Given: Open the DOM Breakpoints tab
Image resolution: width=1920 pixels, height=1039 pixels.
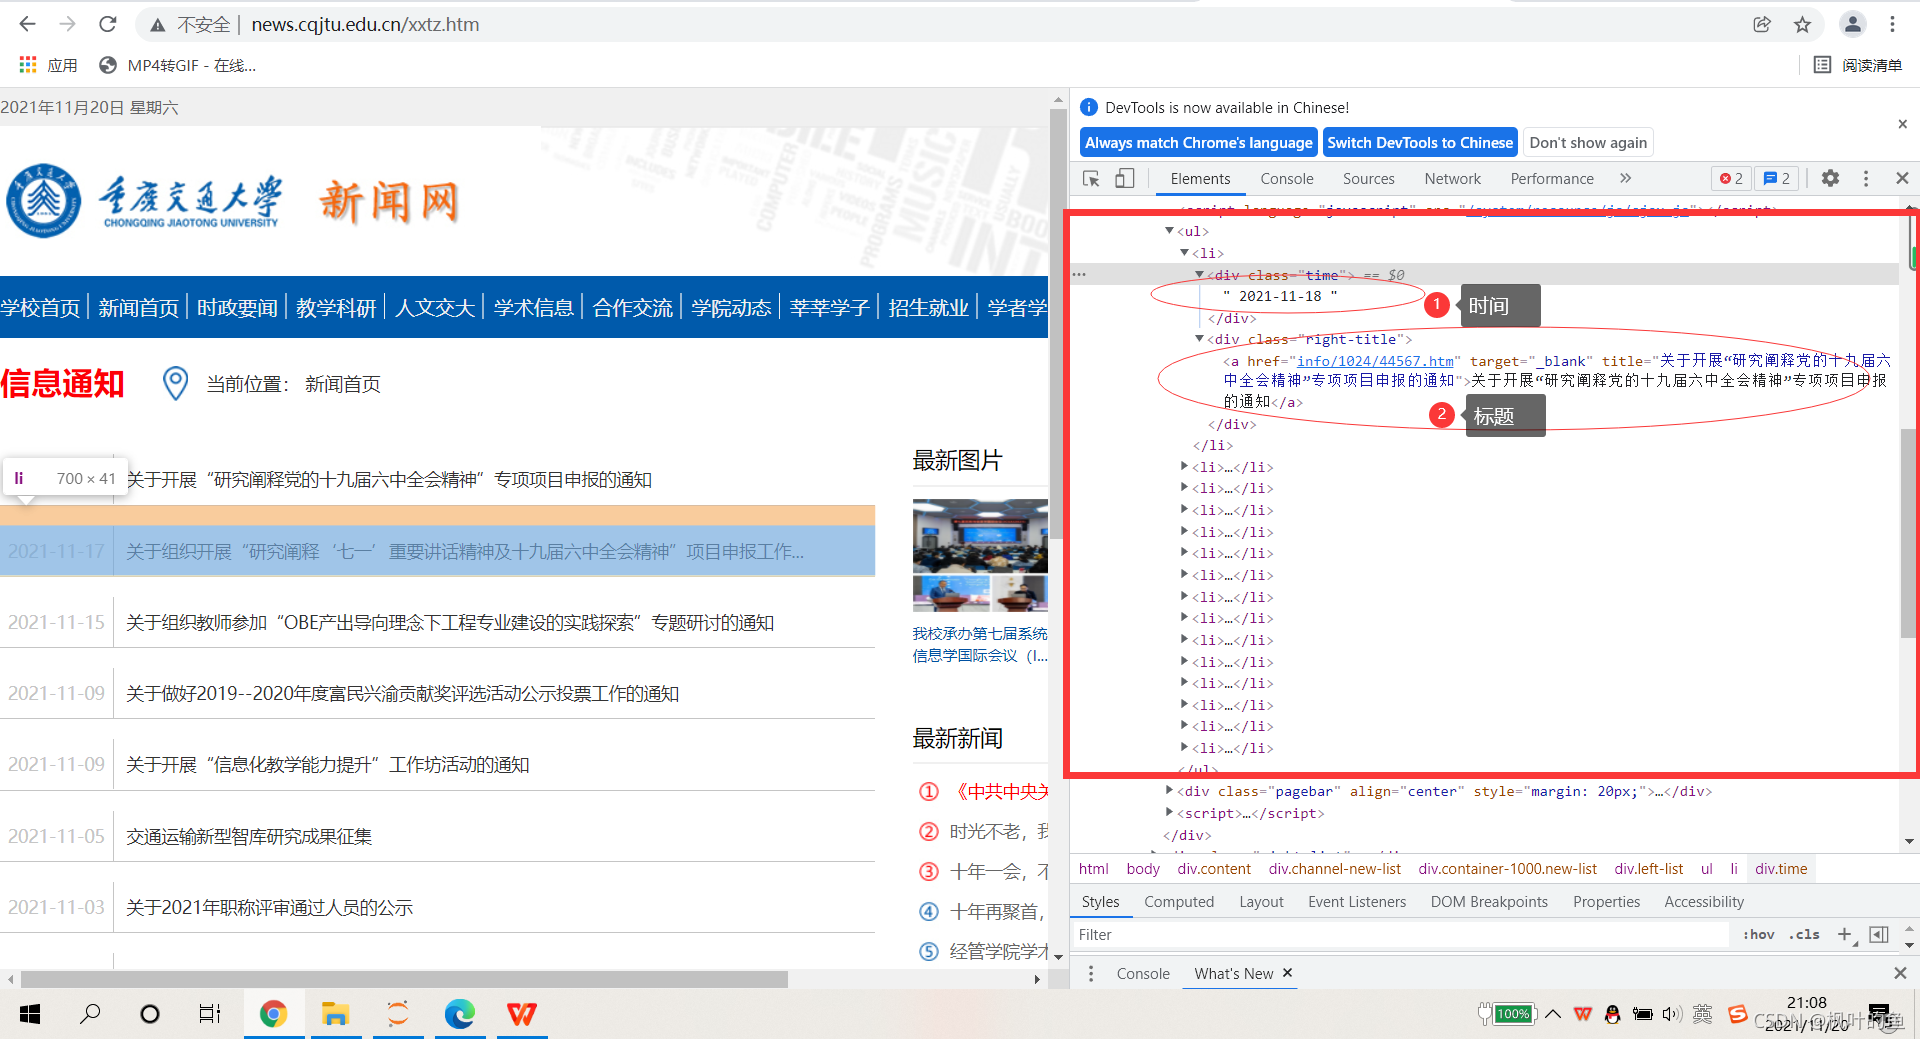Looking at the screenshot, I should 1489,902.
